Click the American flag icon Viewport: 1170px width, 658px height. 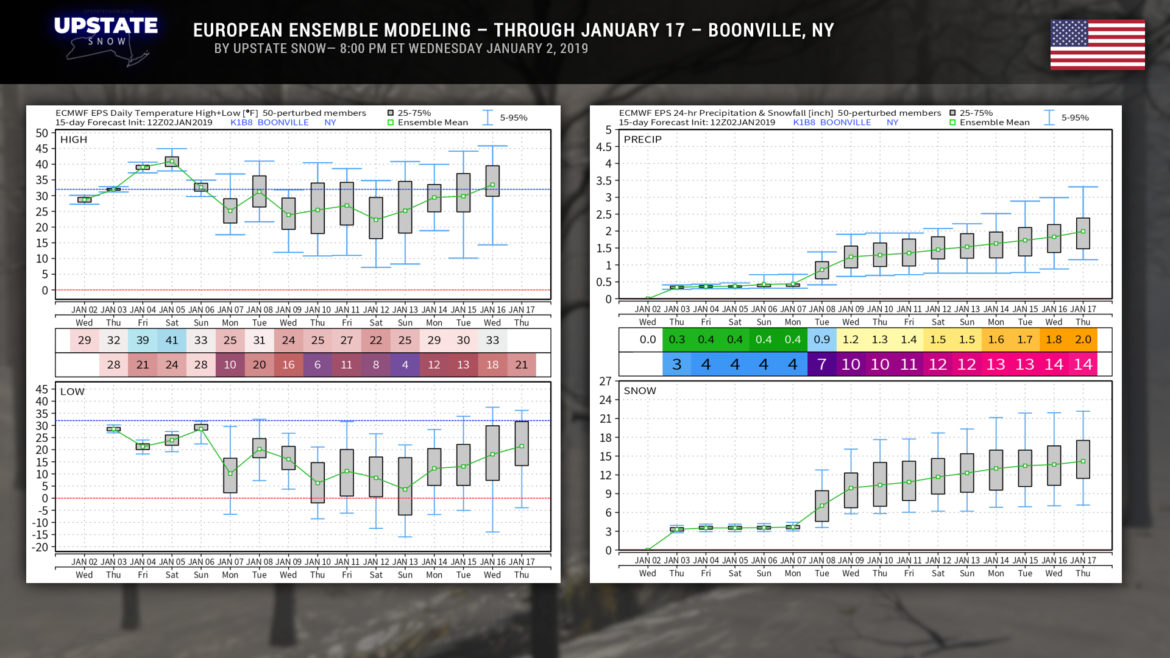point(1097,44)
